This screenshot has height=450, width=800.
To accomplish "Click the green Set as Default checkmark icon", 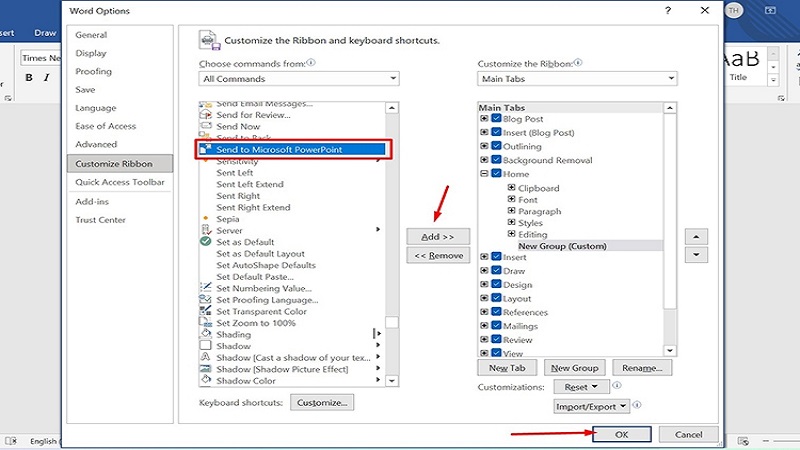I will coord(206,241).
